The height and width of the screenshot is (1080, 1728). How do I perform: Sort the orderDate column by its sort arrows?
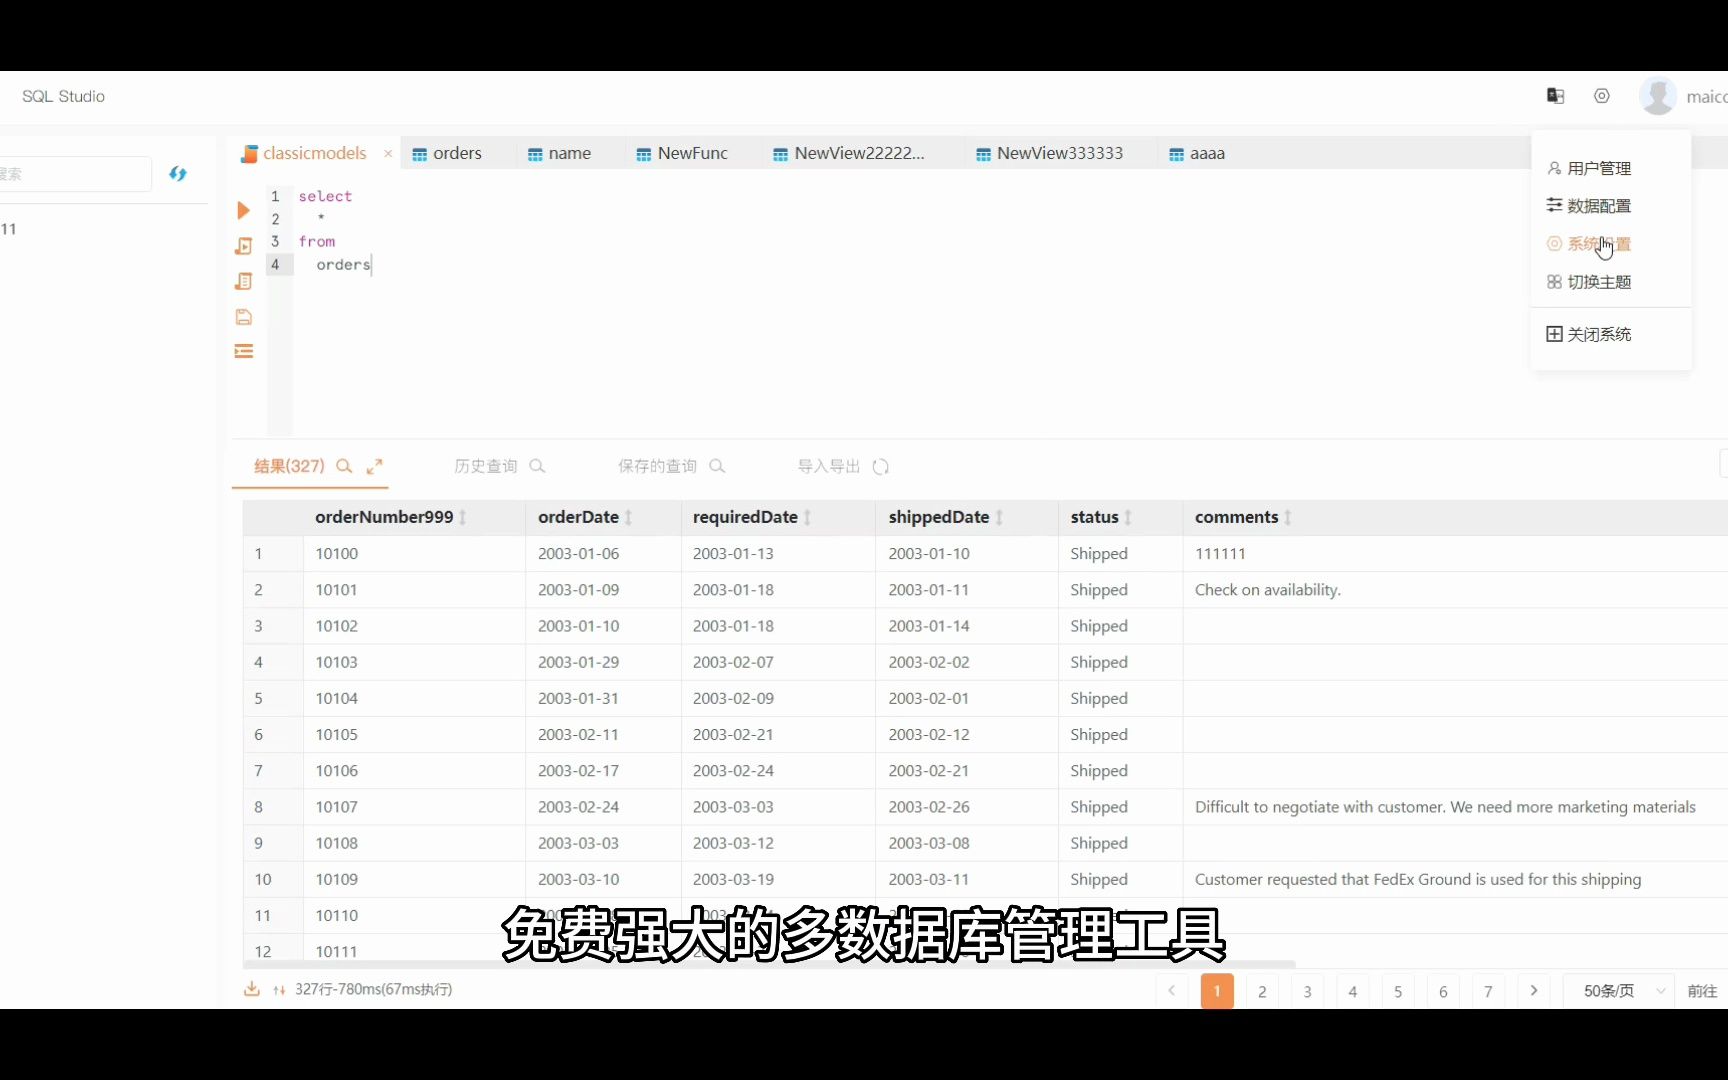click(630, 517)
